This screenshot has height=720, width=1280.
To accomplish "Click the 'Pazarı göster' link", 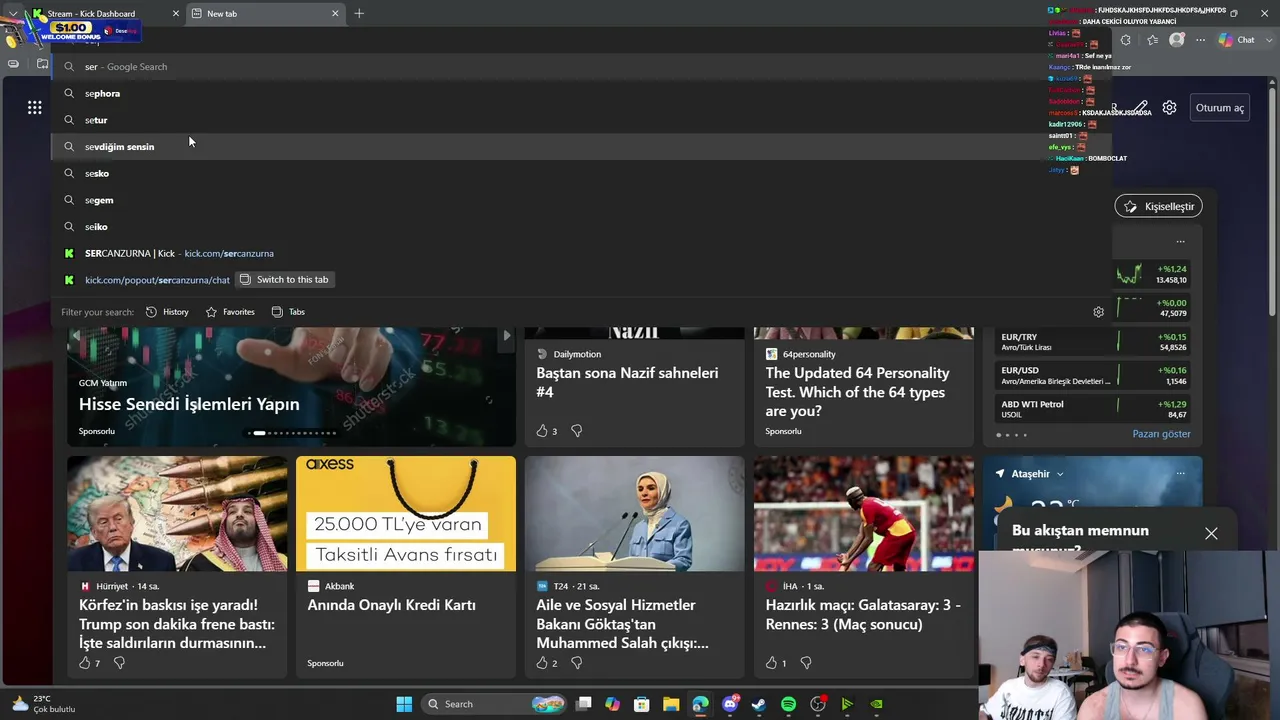I will pyautogui.click(x=1161, y=434).
